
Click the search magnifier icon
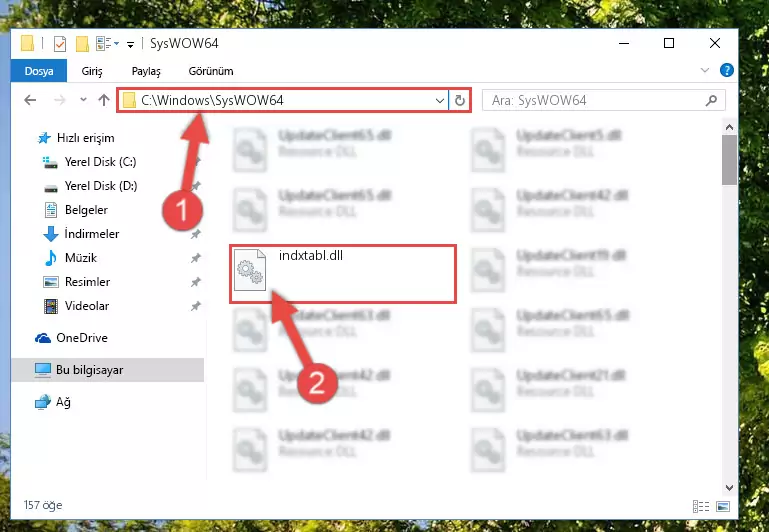click(711, 101)
